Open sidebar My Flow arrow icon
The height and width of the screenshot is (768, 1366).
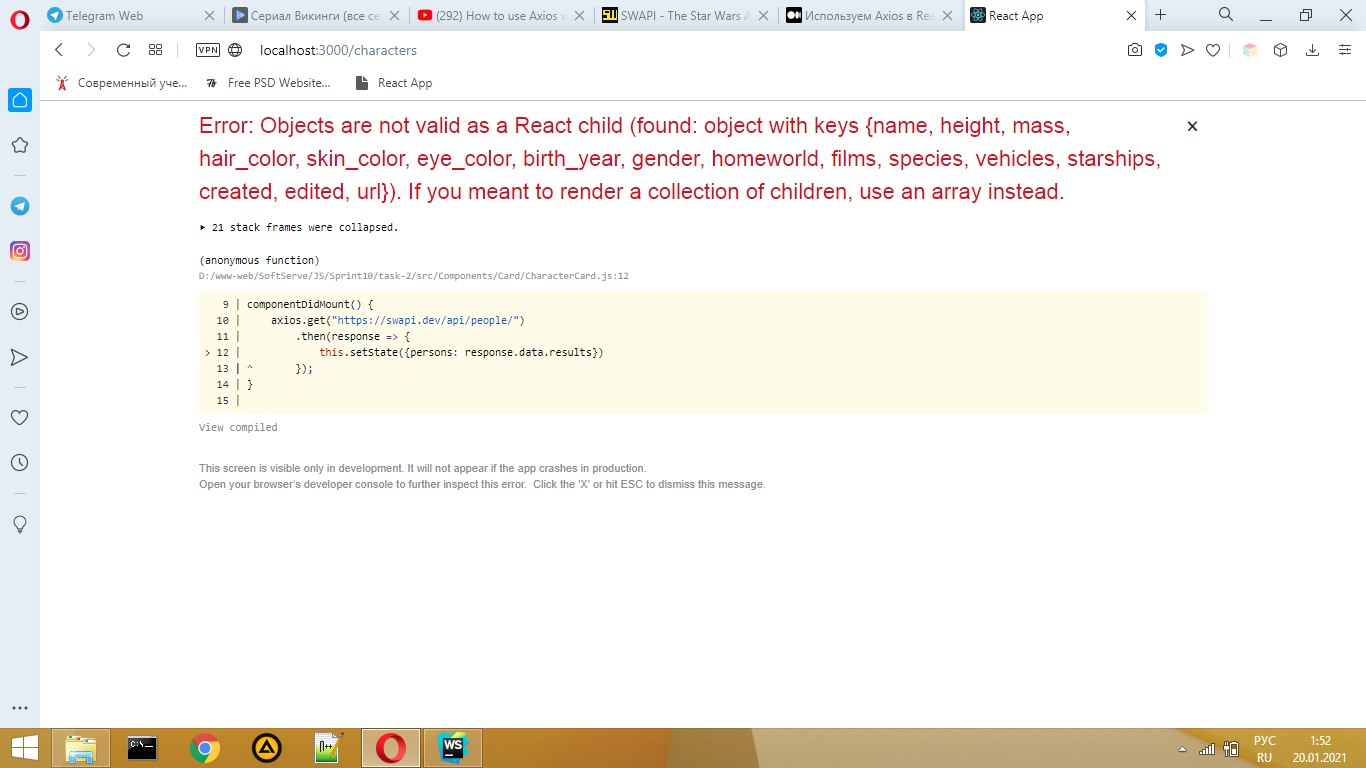[x=19, y=357]
